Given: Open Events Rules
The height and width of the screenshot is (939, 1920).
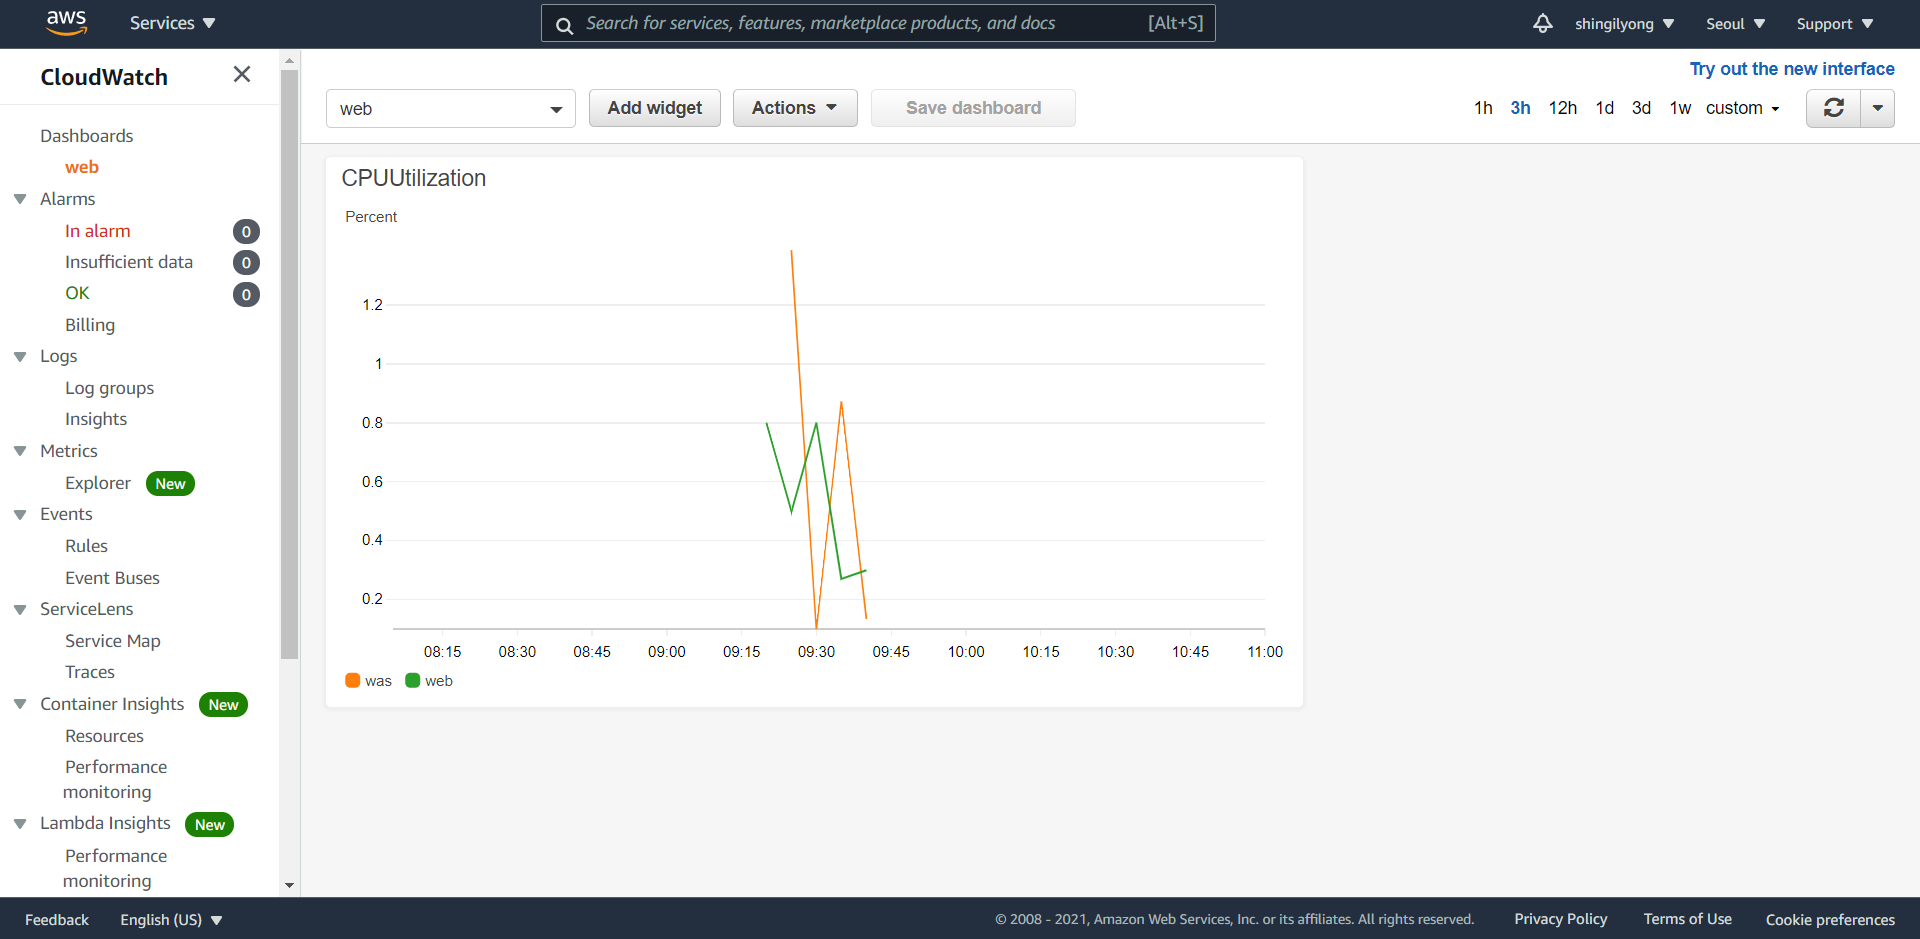Looking at the screenshot, I should click(x=86, y=546).
